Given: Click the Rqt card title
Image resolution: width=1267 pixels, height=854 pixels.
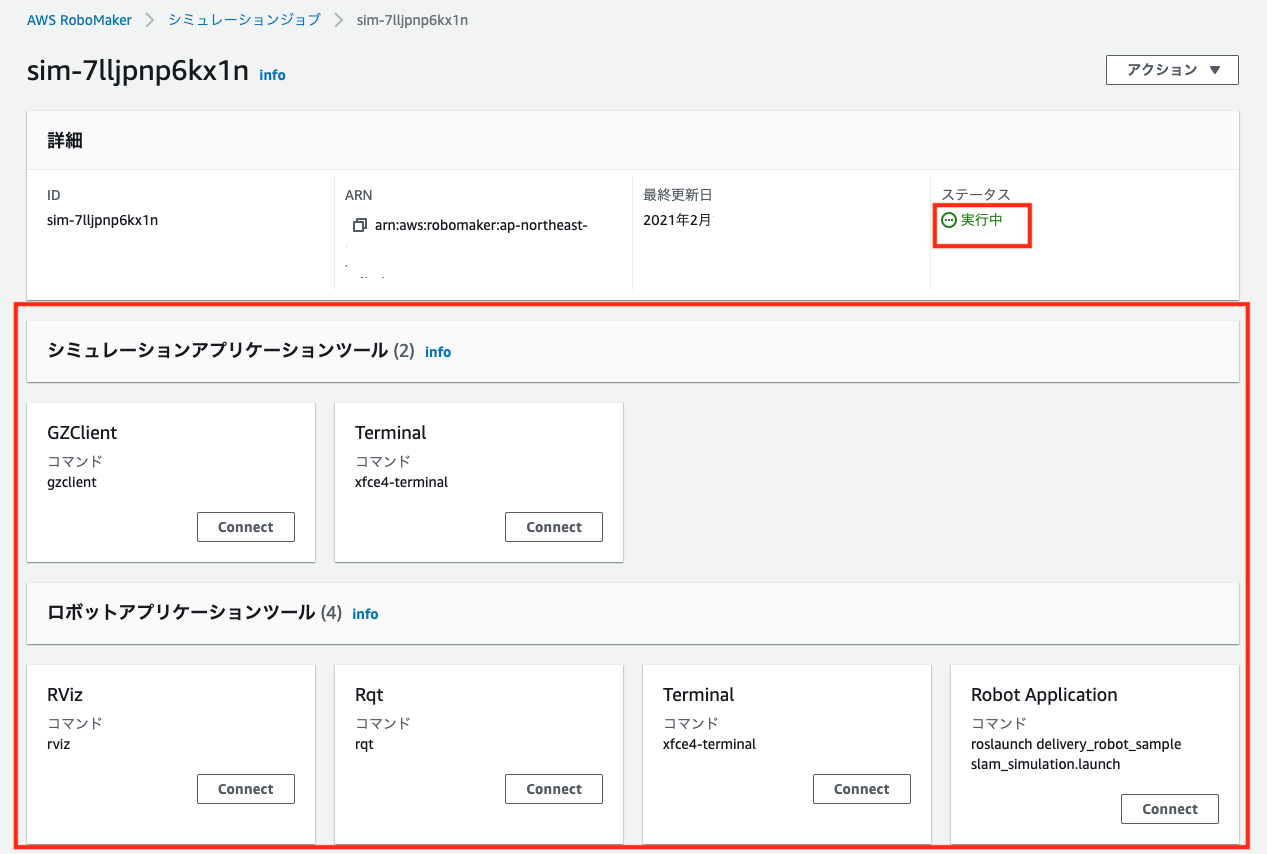Looking at the screenshot, I should pos(369,695).
